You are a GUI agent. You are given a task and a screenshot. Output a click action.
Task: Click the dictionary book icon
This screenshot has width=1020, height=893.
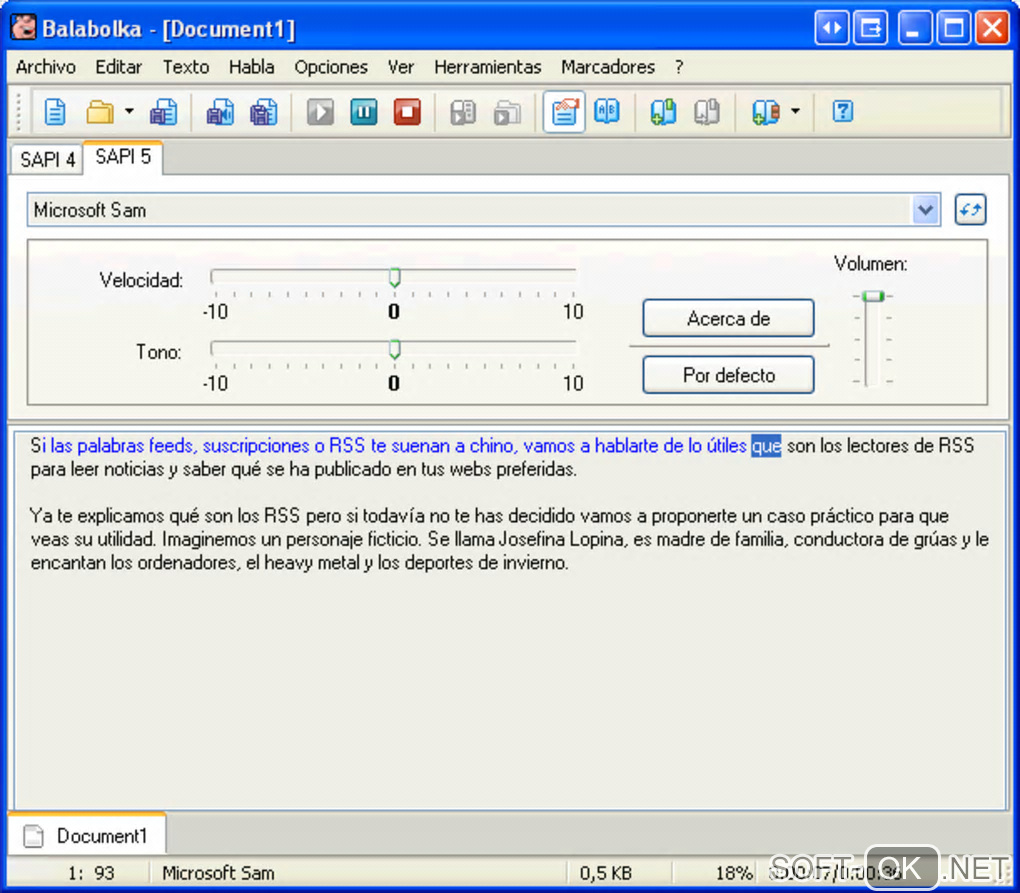tap(607, 111)
